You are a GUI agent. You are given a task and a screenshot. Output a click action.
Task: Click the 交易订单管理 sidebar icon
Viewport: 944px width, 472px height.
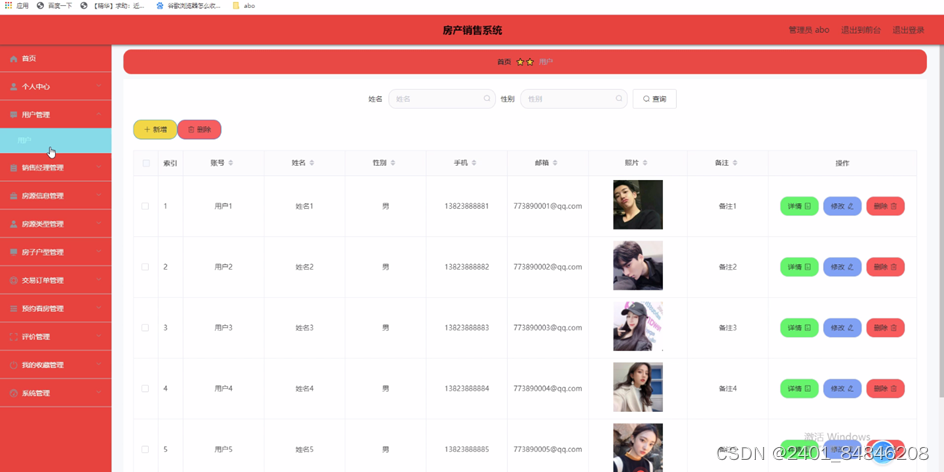(x=14, y=281)
